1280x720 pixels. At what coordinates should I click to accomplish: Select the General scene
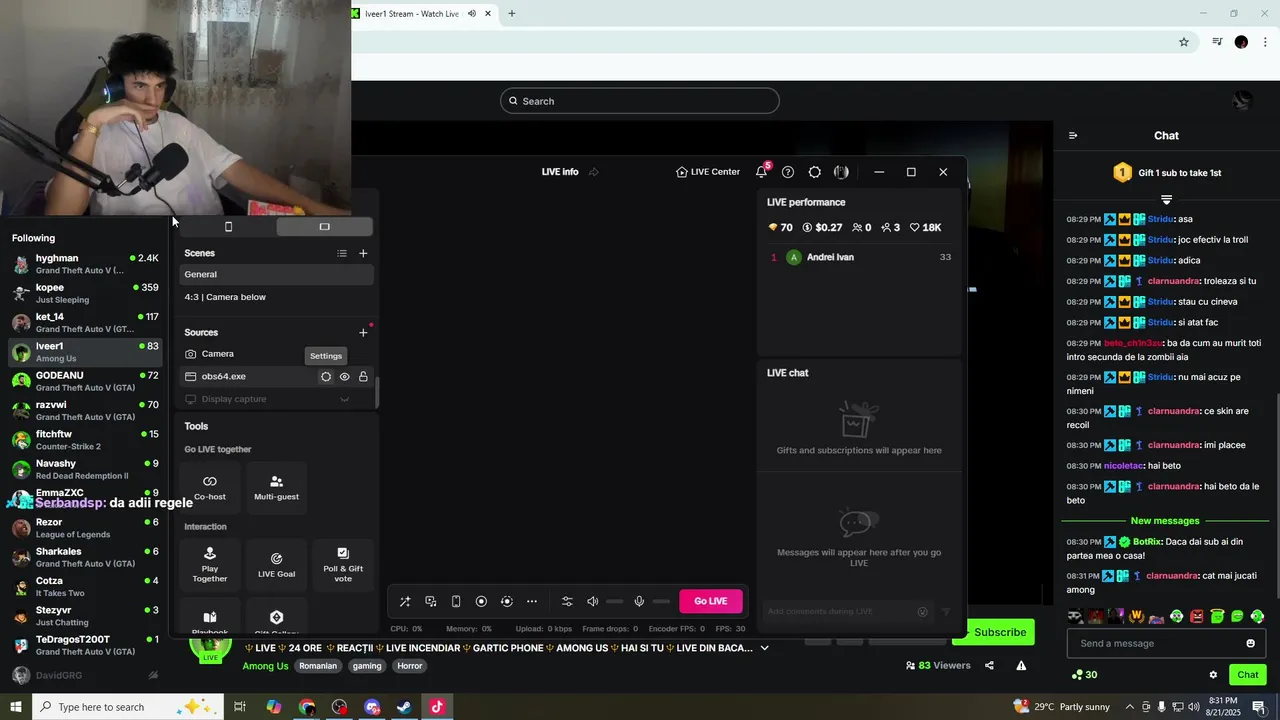click(x=277, y=275)
